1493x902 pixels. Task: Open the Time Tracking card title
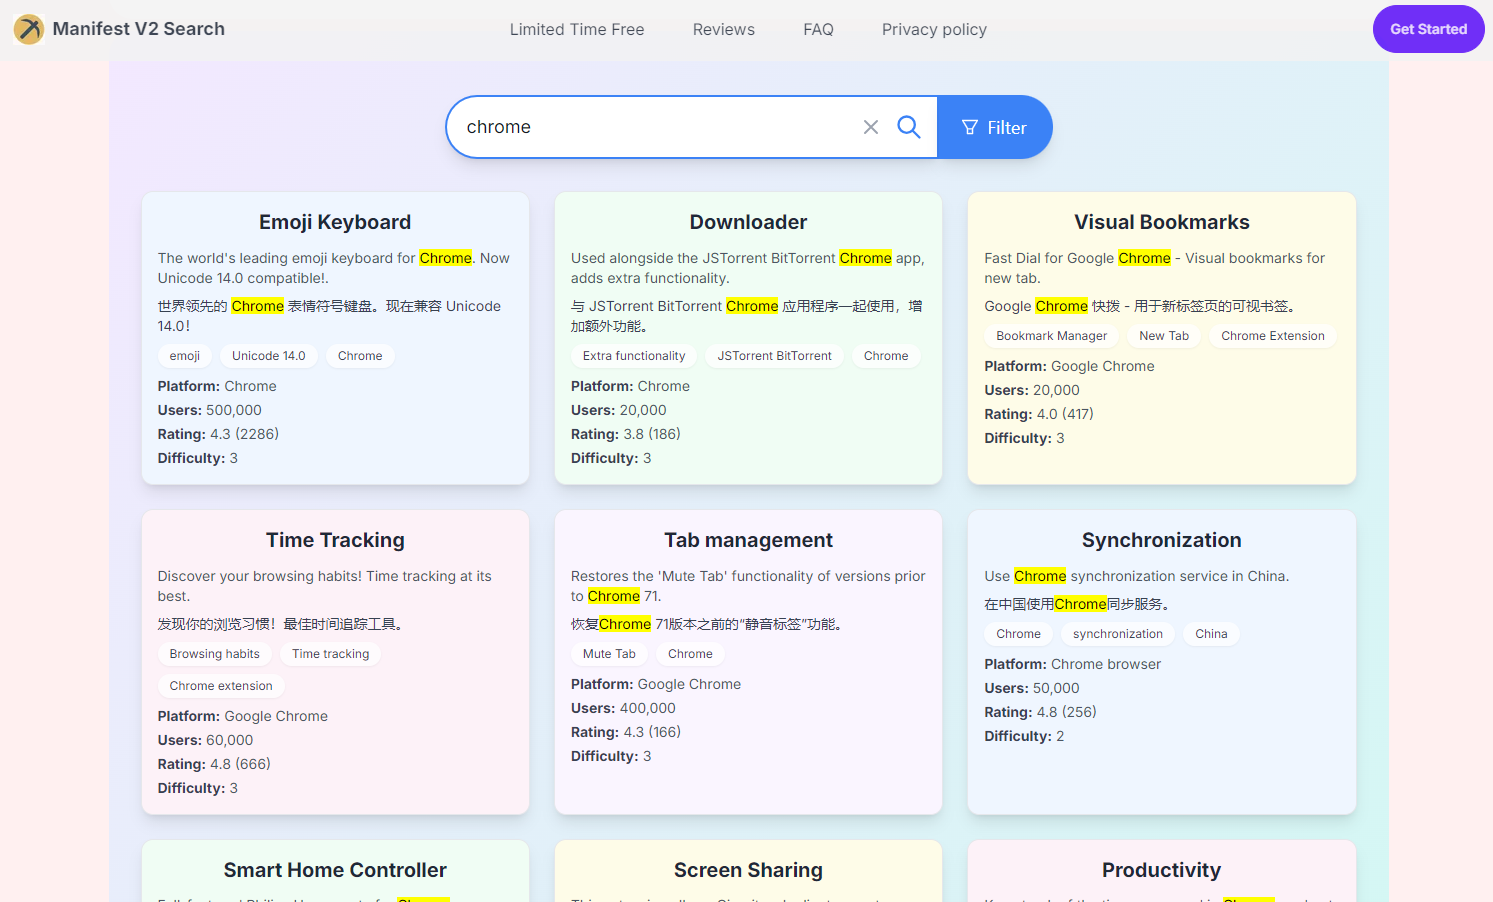pyautogui.click(x=335, y=540)
